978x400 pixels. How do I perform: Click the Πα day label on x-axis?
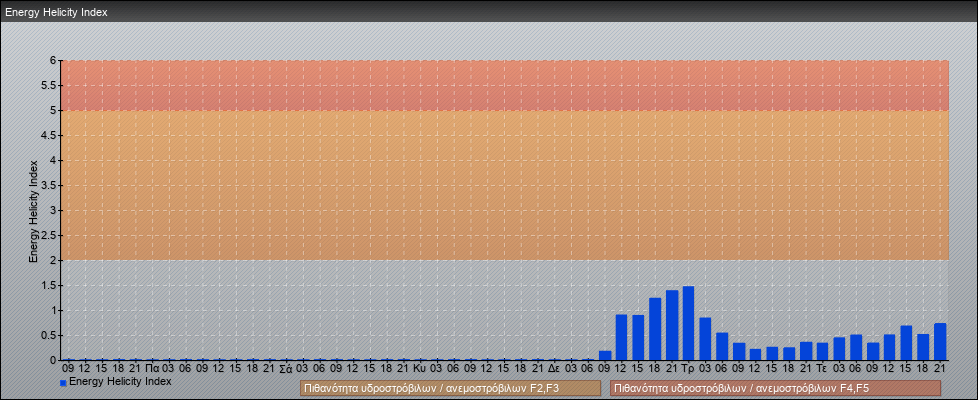[152, 368]
